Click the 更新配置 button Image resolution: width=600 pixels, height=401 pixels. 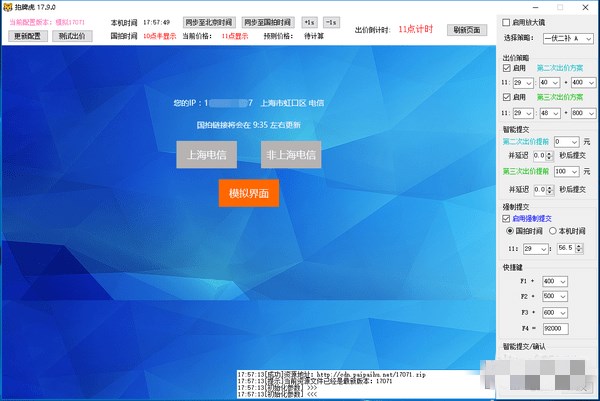point(28,36)
